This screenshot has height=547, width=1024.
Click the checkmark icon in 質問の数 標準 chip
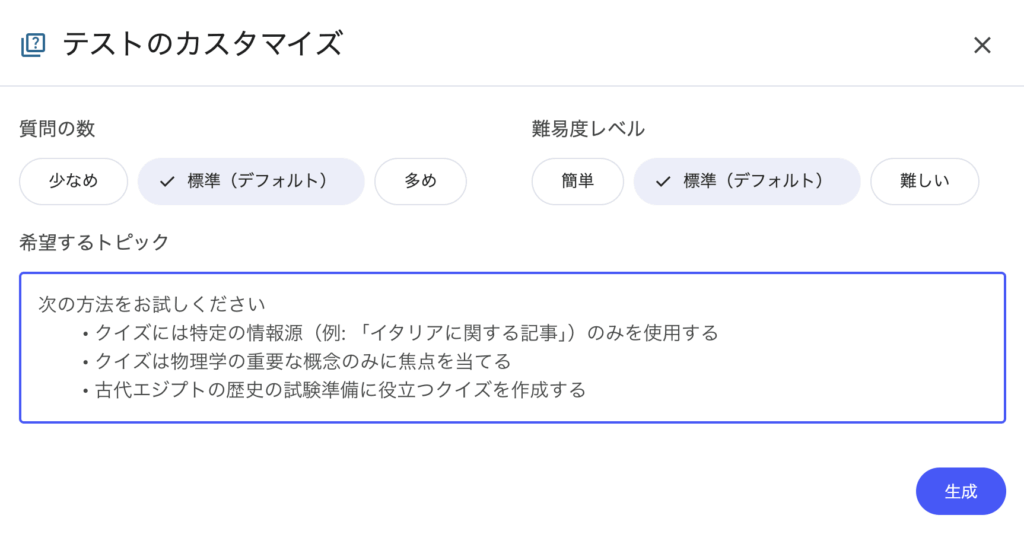(167, 182)
